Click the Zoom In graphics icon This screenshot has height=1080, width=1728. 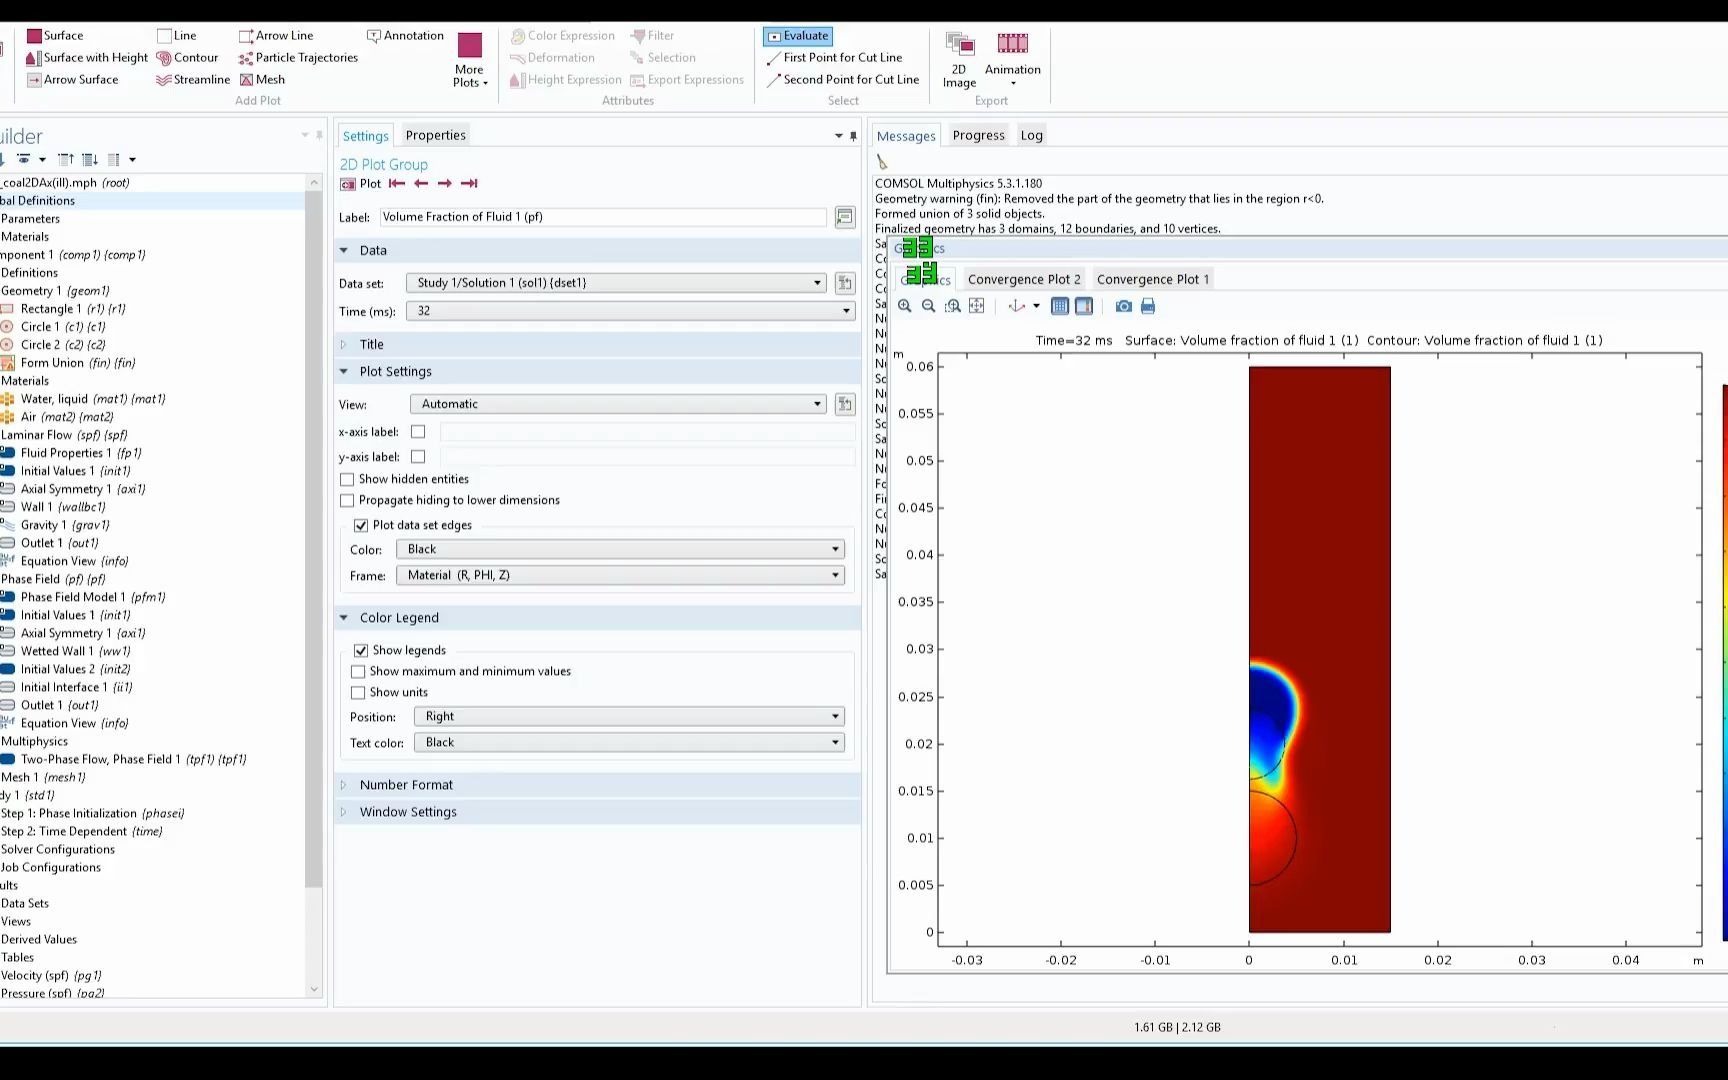tap(905, 306)
